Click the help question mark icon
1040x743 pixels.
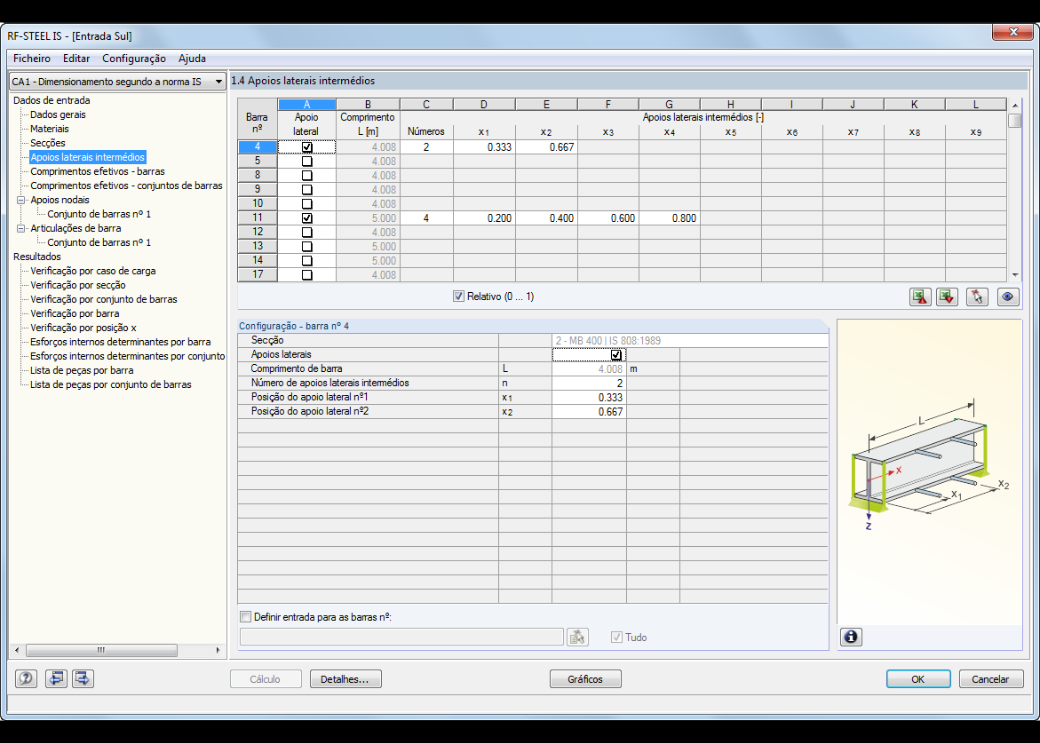(x=26, y=679)
